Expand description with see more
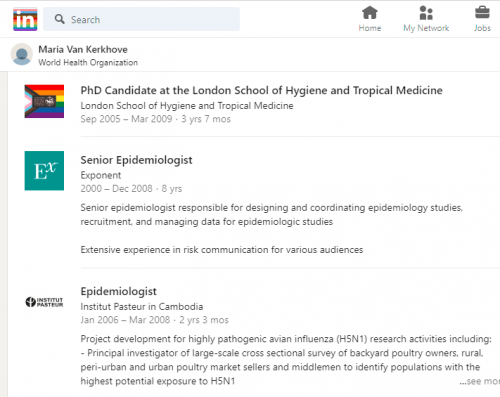This screenshot has height=397, width=500. pyautogui.click(x=479, y=381)
